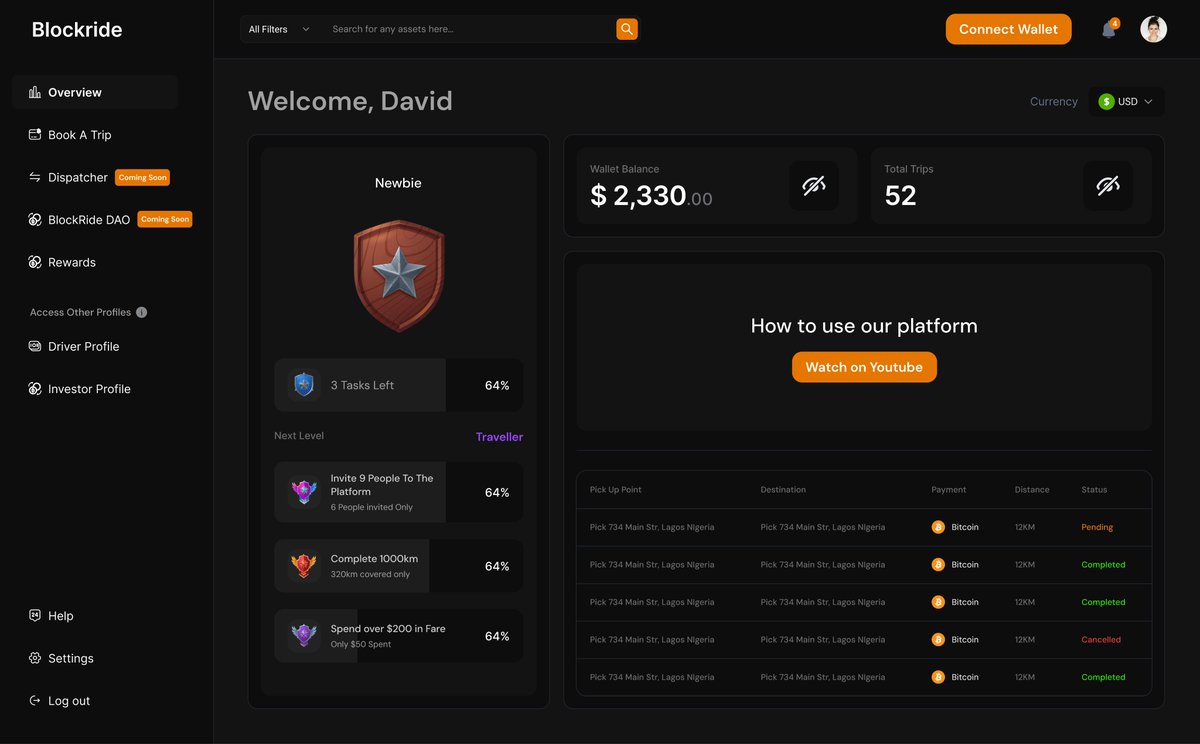Click the Pending status text

point(1097,527)
